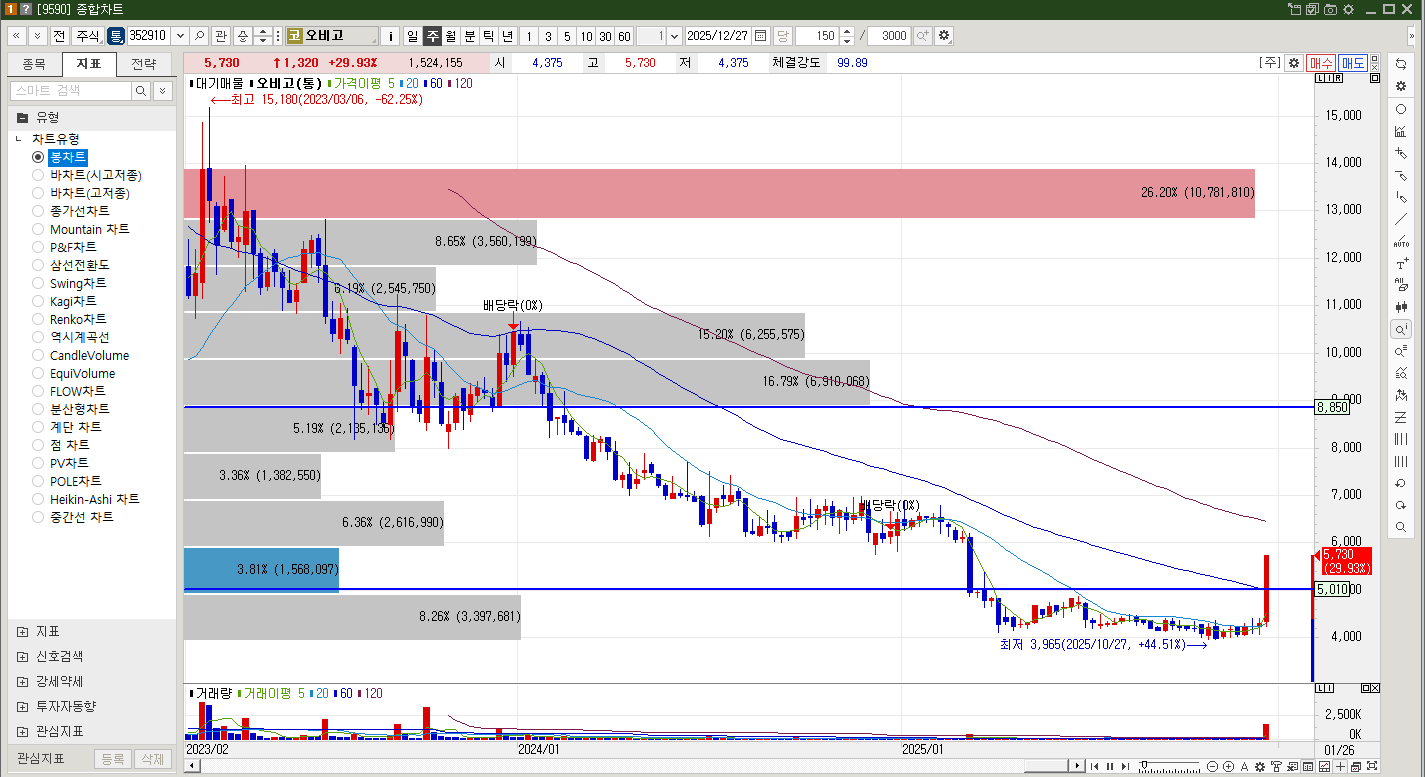Expand the 강세약세 section
This screenshot has width=1425, height=777.
[22, 681]
